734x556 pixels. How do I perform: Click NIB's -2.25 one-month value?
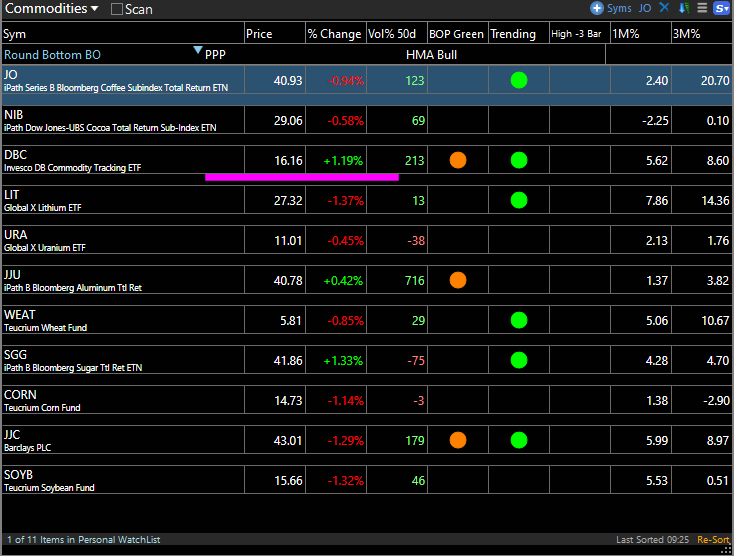(x=655, y=121)
